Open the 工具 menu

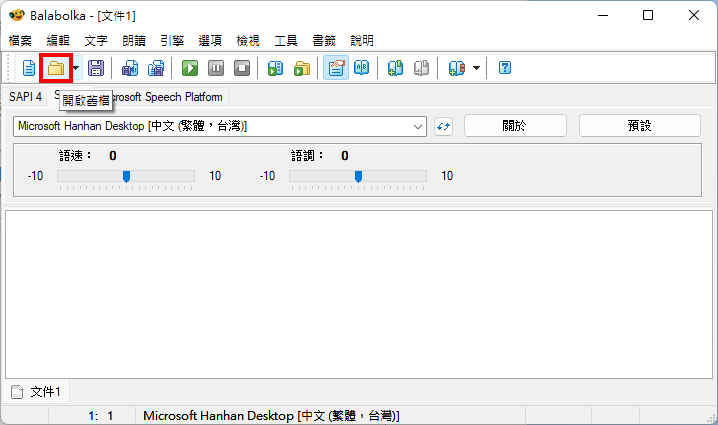pyautogui.click(x=286, y=41)
